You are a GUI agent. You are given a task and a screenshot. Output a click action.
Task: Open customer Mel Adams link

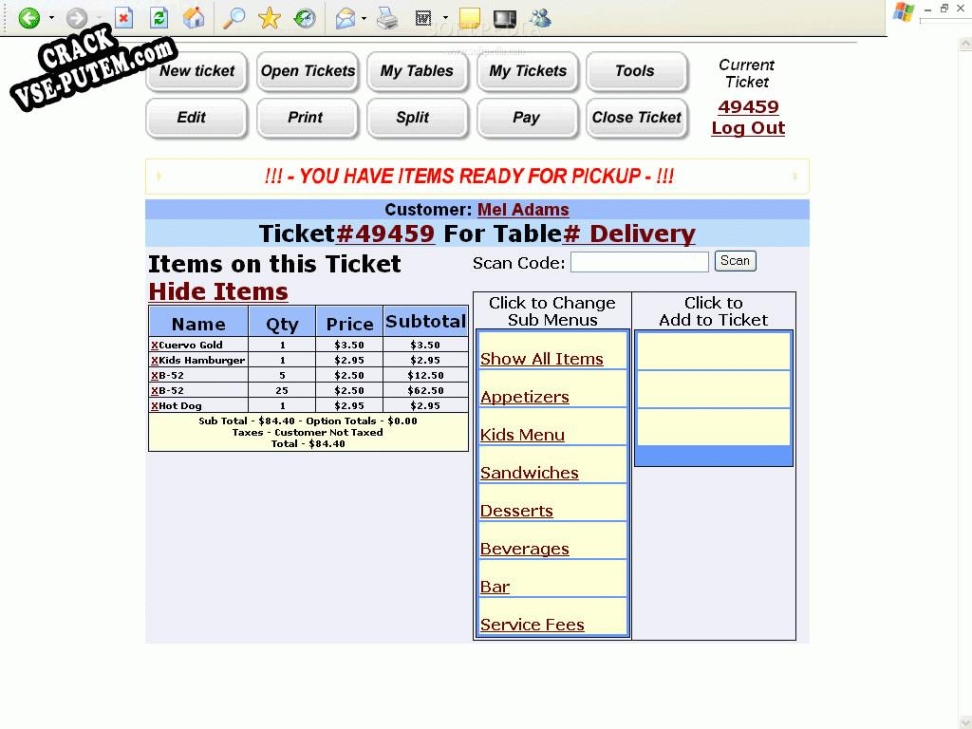(523, 210)
